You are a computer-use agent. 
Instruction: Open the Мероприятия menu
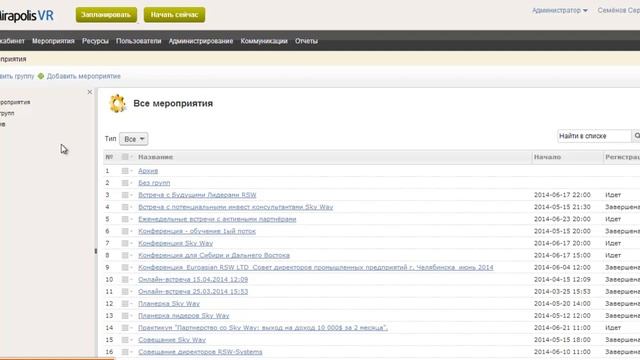click(53, 41)
